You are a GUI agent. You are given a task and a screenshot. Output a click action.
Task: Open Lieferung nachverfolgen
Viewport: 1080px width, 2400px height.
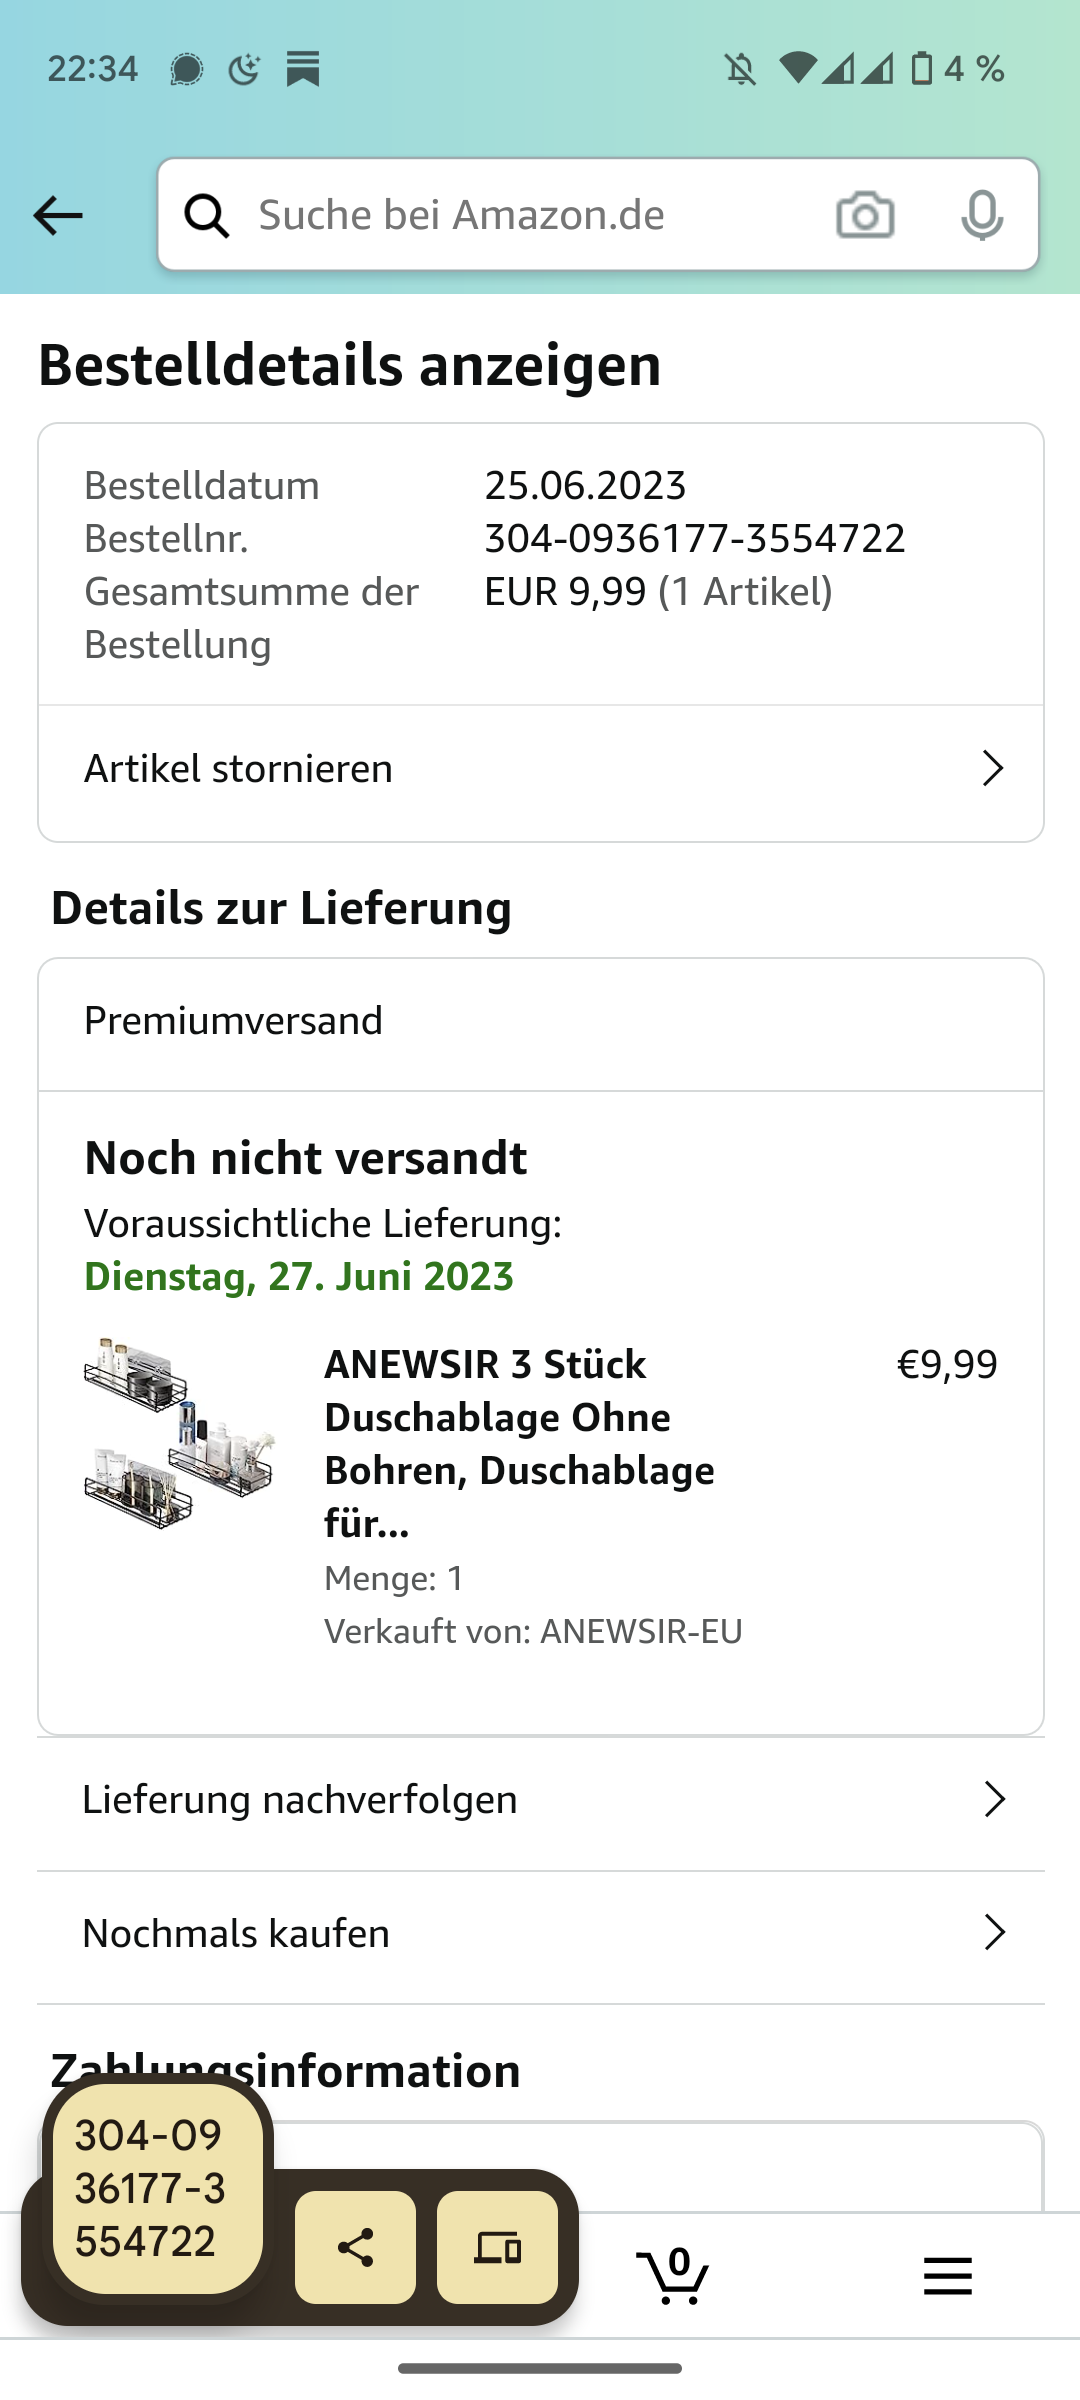point(300,1799)
